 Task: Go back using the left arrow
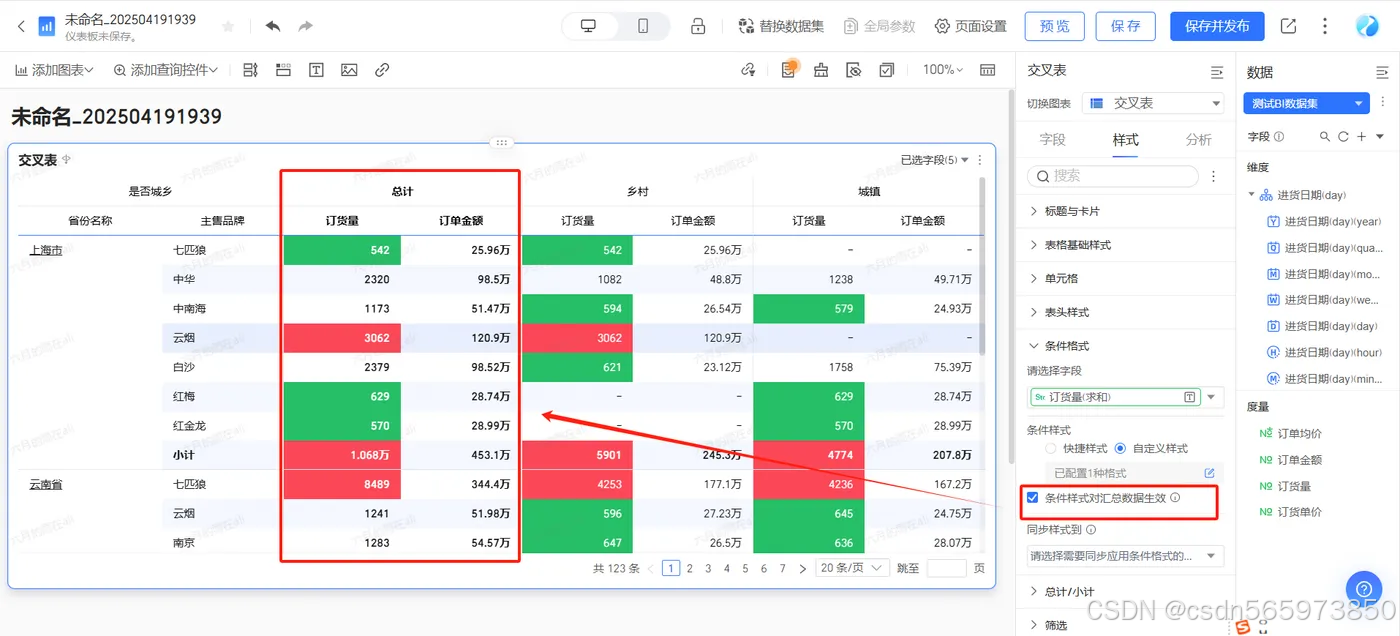pos(21,26)
